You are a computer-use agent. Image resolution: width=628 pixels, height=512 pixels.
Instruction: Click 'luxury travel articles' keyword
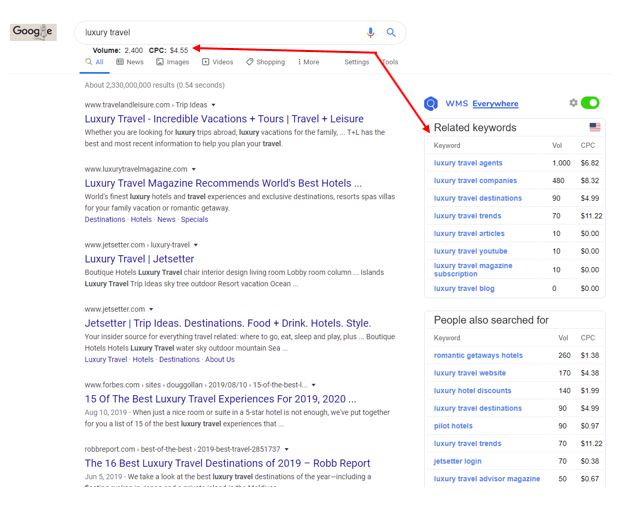pos(469,234)
